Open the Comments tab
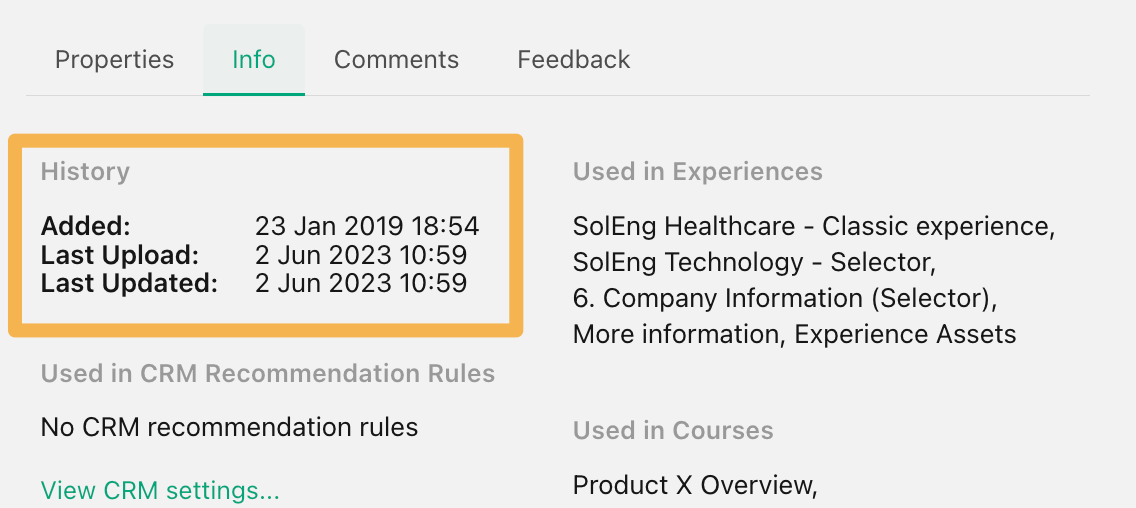1136x508 pixels. (396, 59)
